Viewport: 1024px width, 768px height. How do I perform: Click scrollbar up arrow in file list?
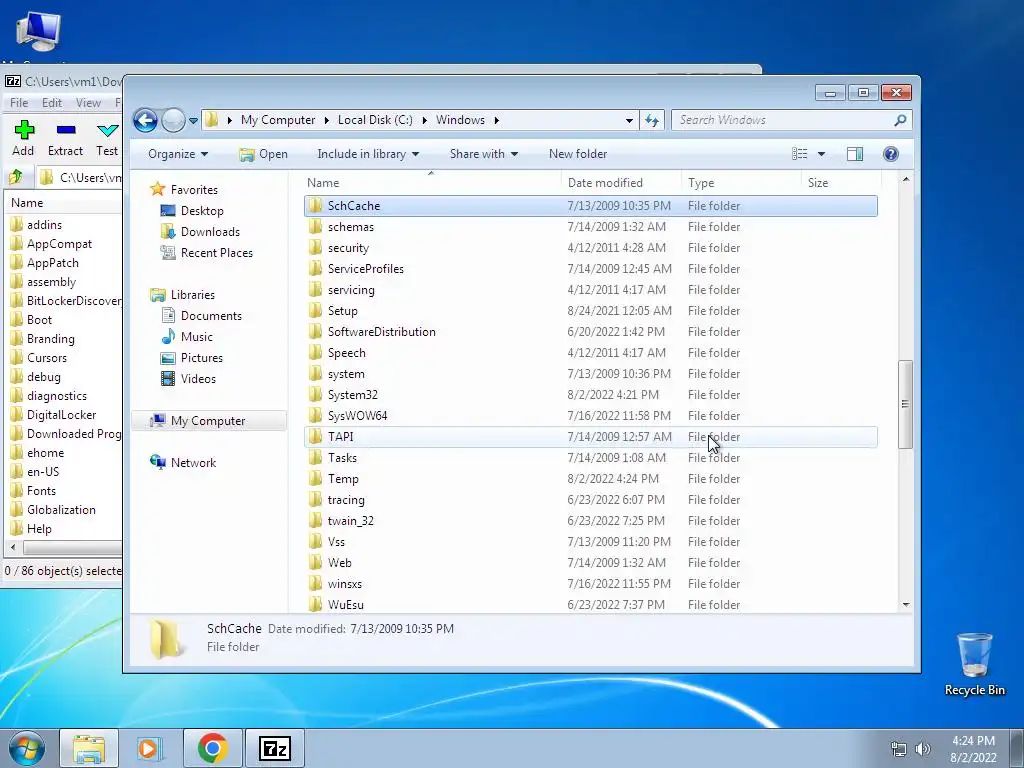906,179
